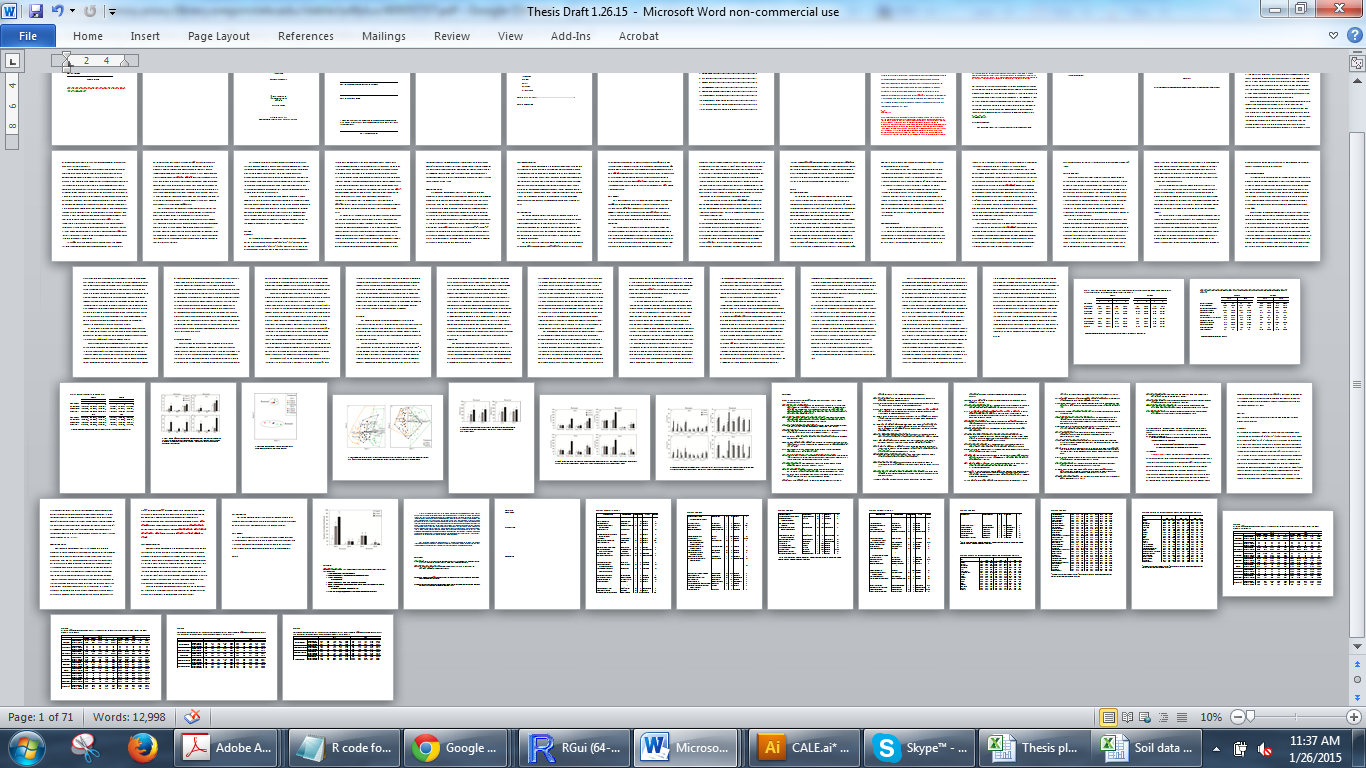The width and height of the screenshot is (1366, 768).
Task: Click the zoom slider handle
Action: coord(1249,717)
